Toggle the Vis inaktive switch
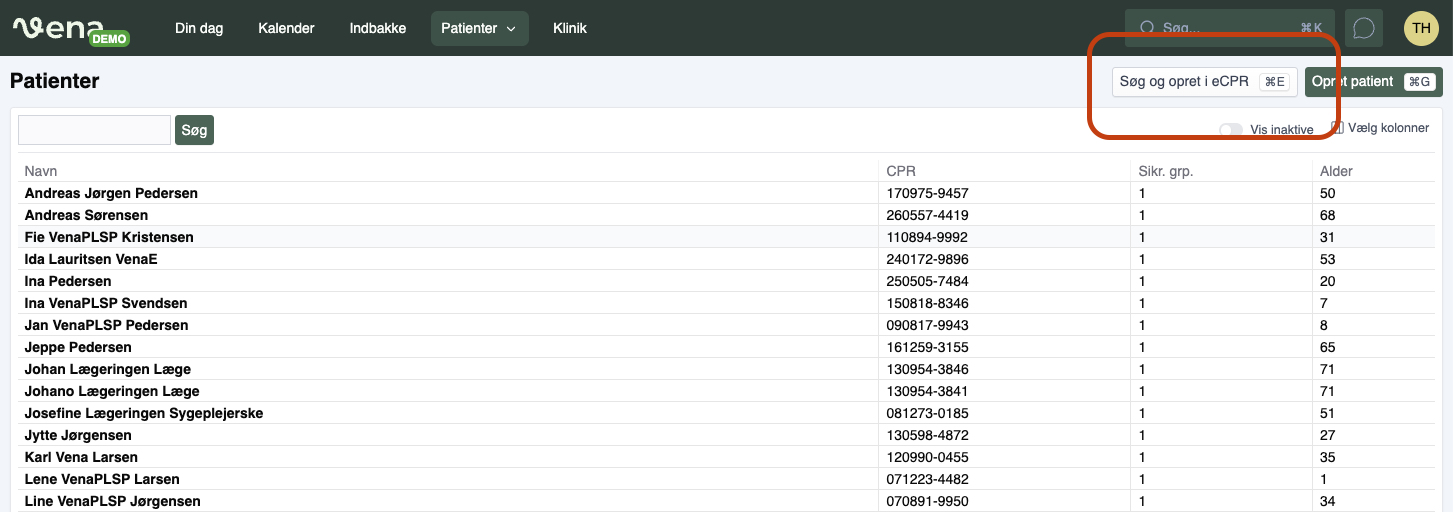This screenshot has height=512, width=1453. (1230, 130)
